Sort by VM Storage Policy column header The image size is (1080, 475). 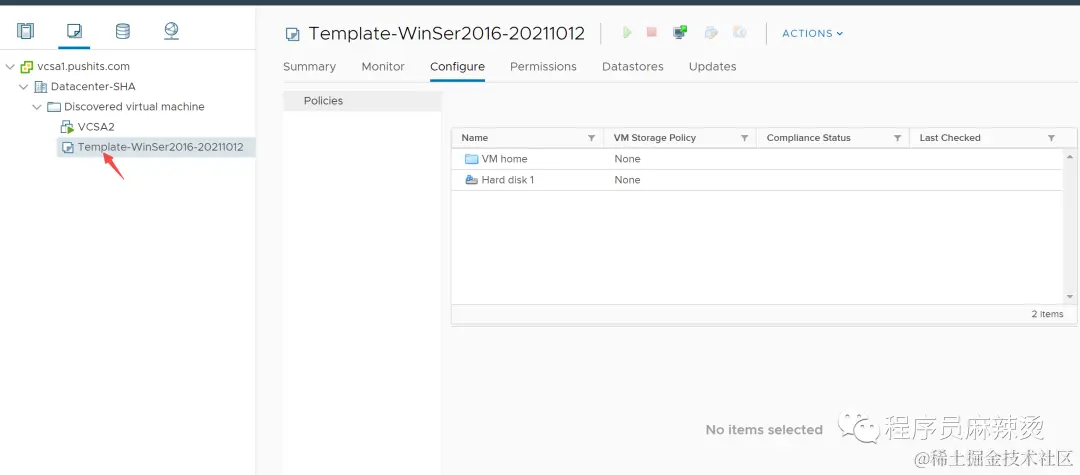pos(655,138)
